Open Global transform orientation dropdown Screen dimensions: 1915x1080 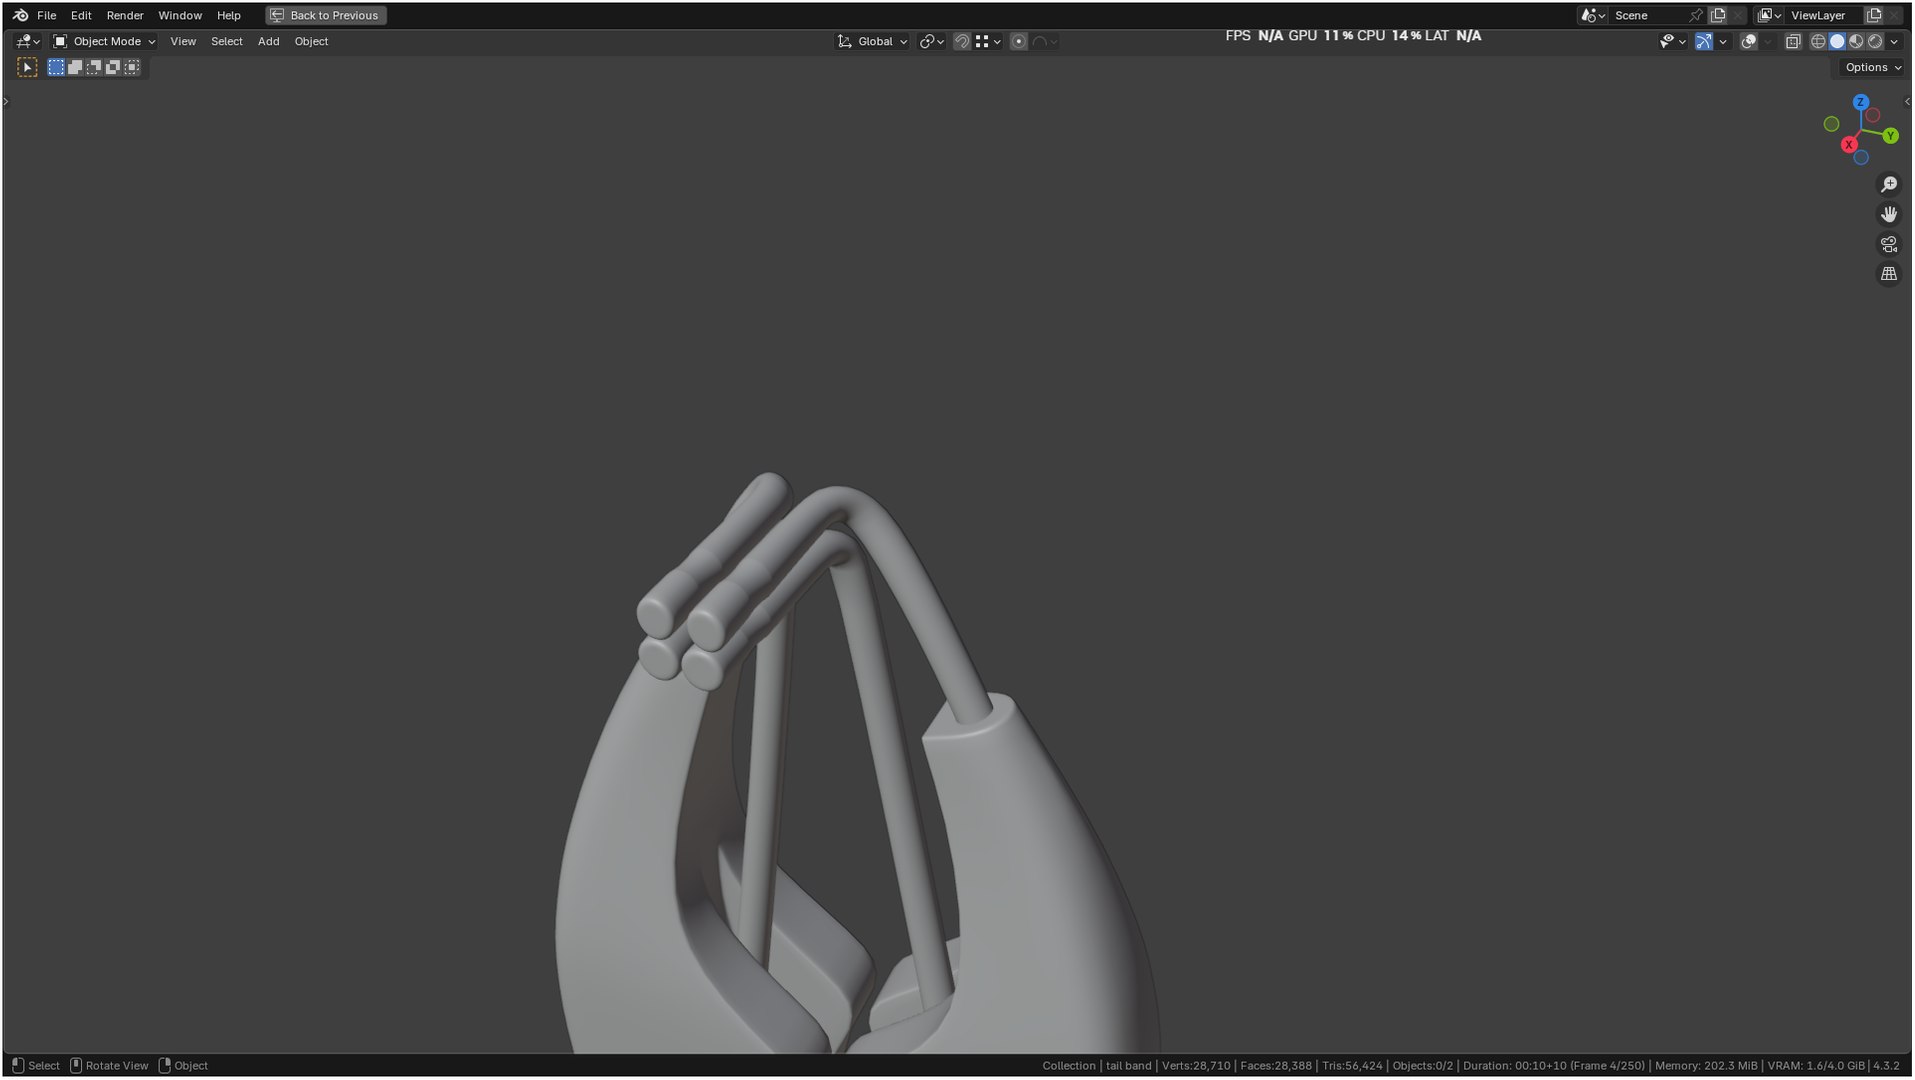point(873,41)
